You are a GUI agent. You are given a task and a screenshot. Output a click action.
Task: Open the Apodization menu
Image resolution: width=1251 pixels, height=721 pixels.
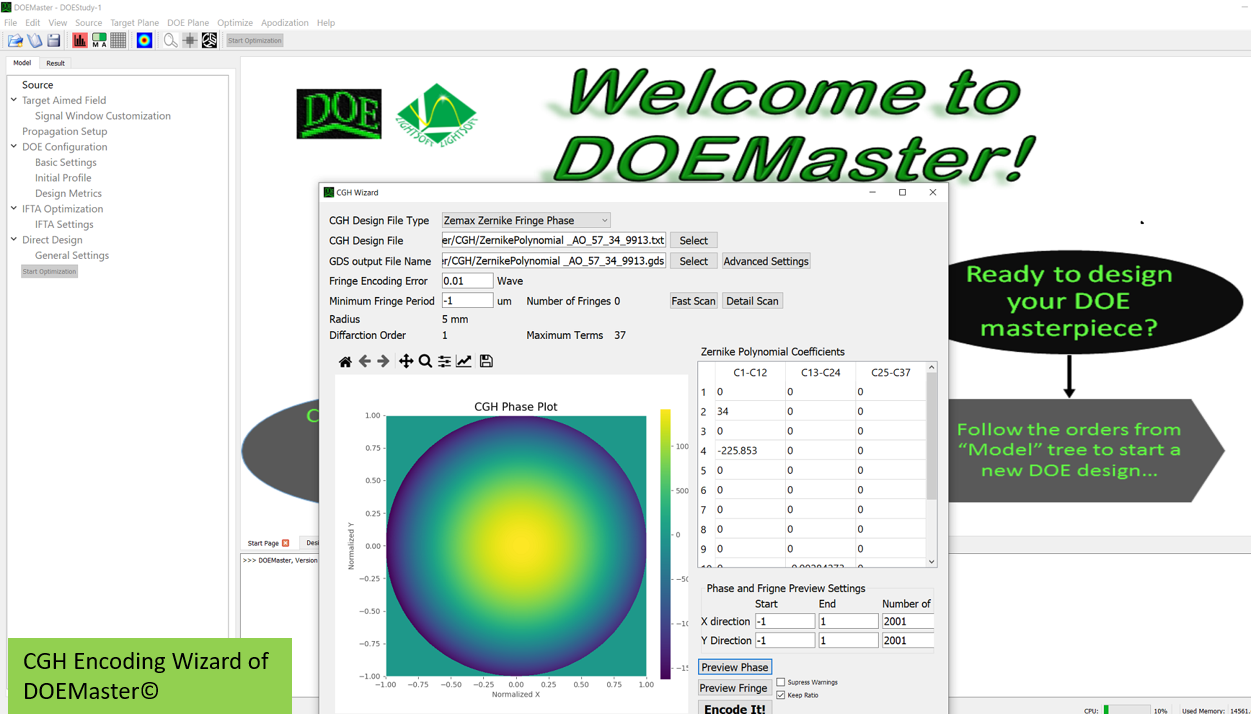pos(284,22)
